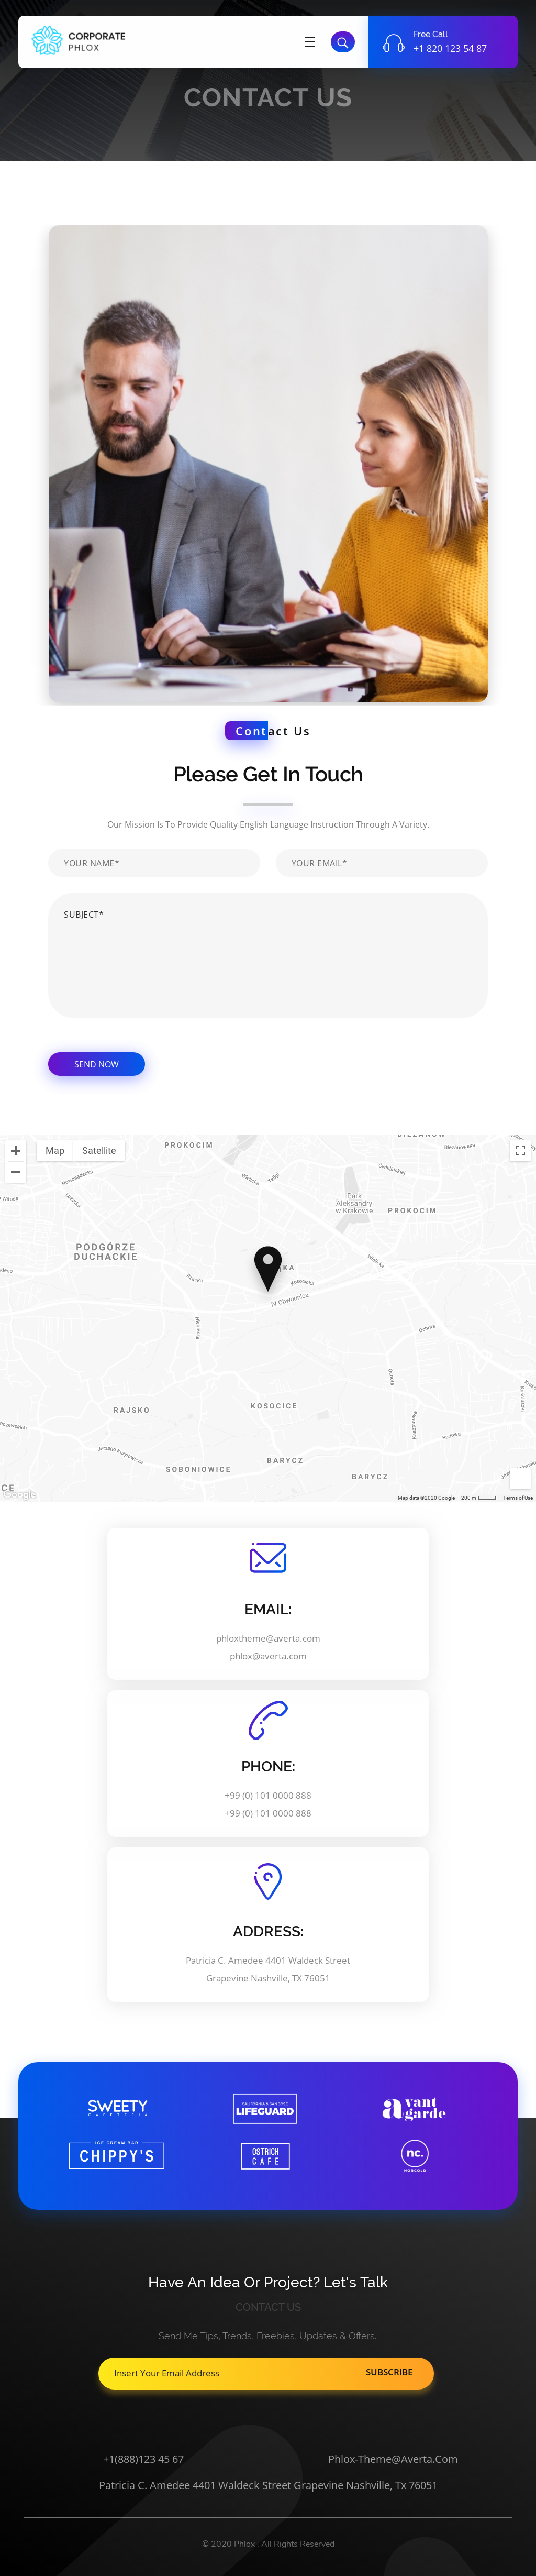The height and width of the screenshot is (2576, 536).
Task: Select the Map view tab
Action: tap(55, 1151)
